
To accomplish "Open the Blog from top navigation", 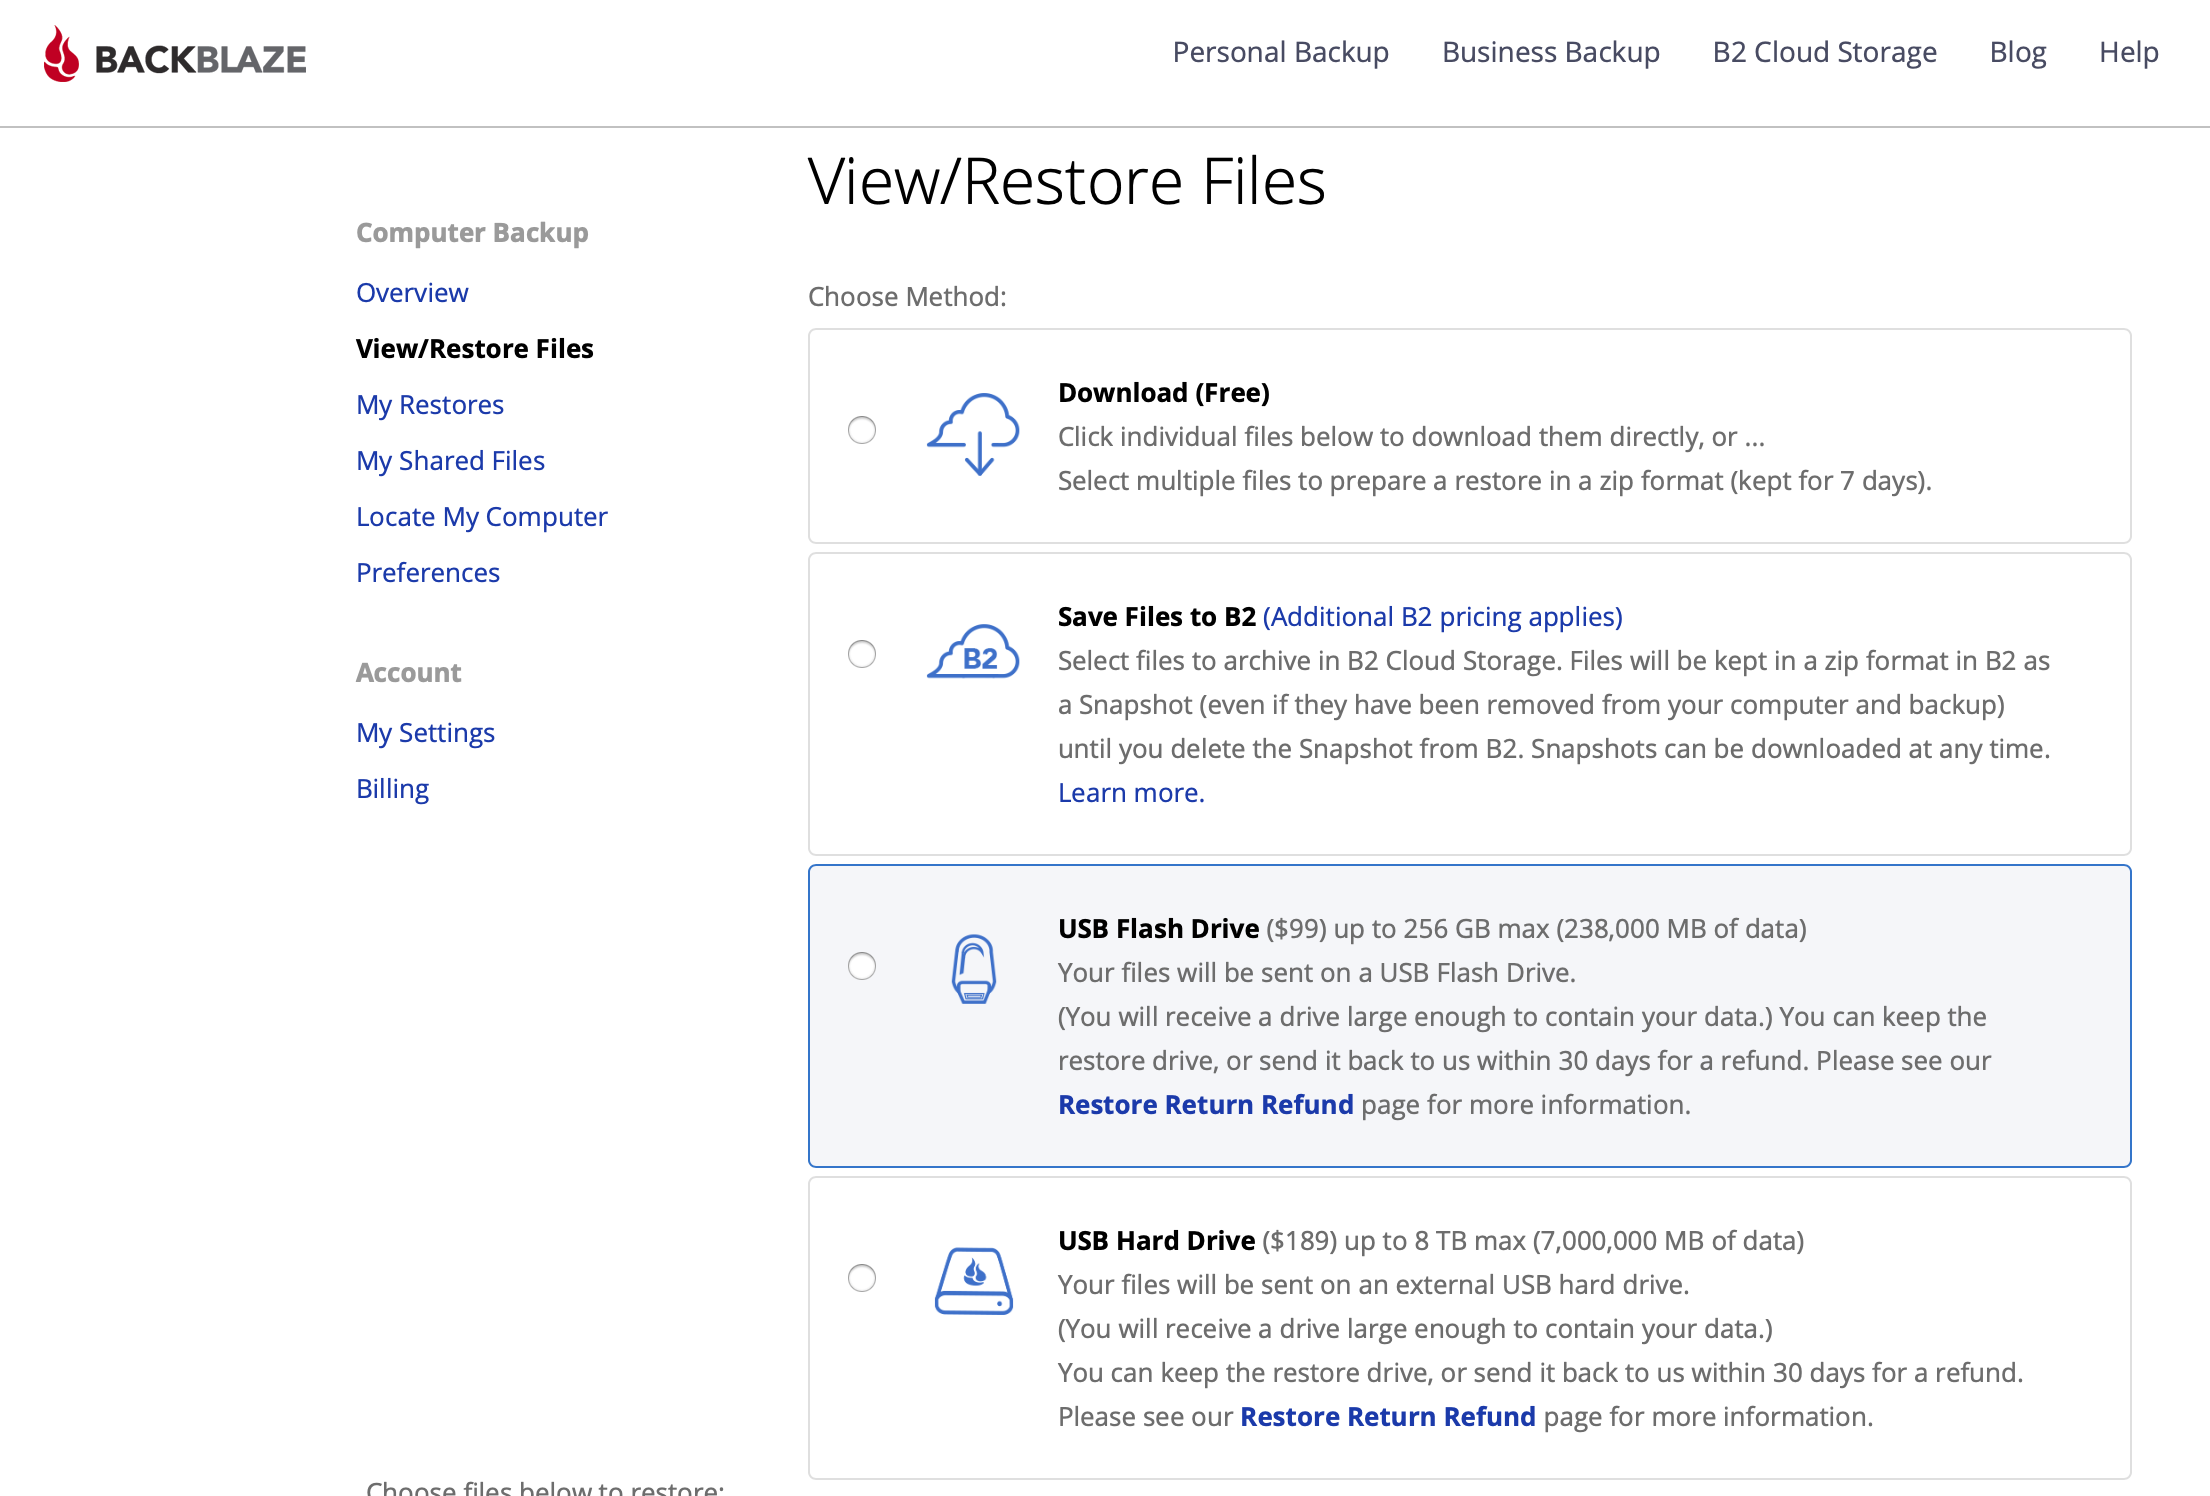I will (x=2017, y=52).
